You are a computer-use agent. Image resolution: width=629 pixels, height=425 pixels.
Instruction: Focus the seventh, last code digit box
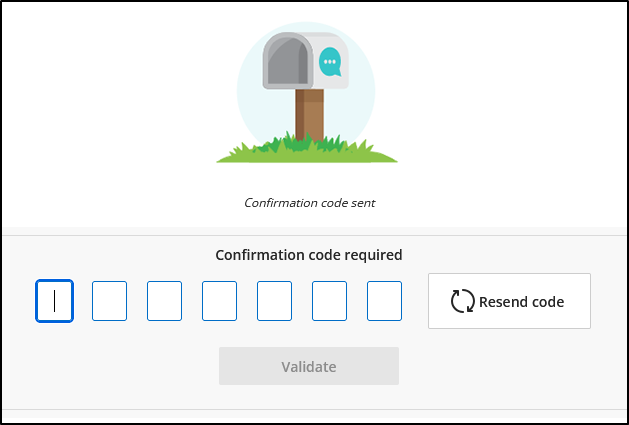tap(384, 300)
